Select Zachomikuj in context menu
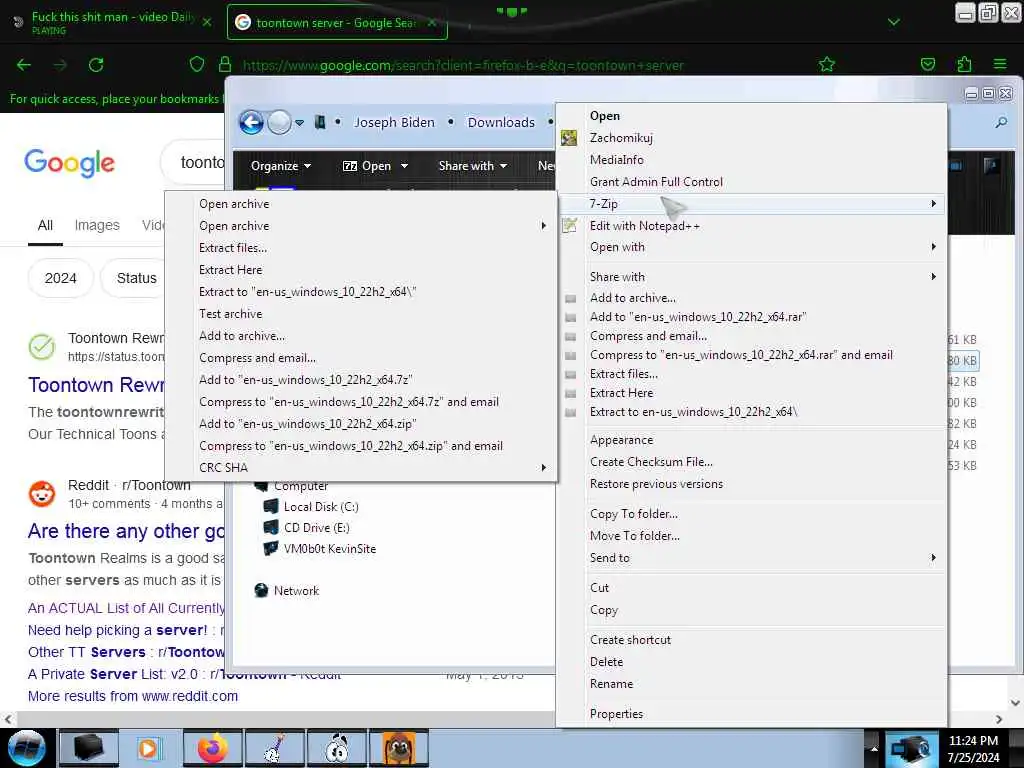The height and width of the screenshot is (768, 1024). pyautogui.click(x=621, y=138)
